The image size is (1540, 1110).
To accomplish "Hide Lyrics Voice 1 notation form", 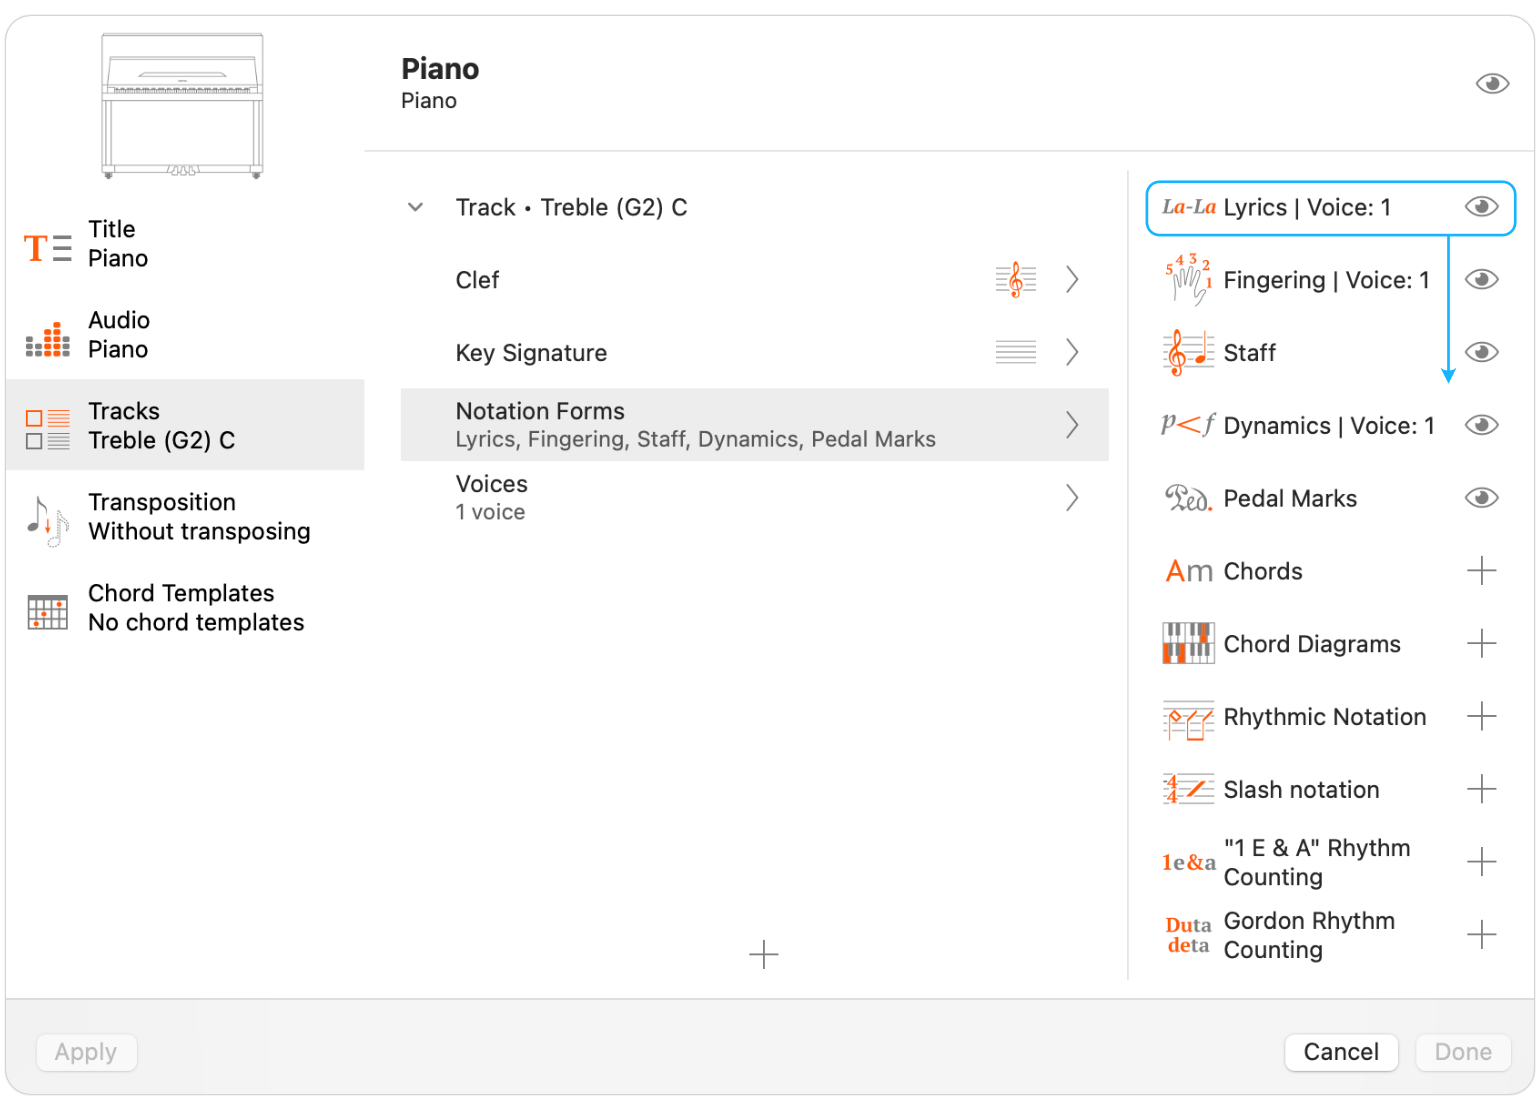I will click(1481, 207).
